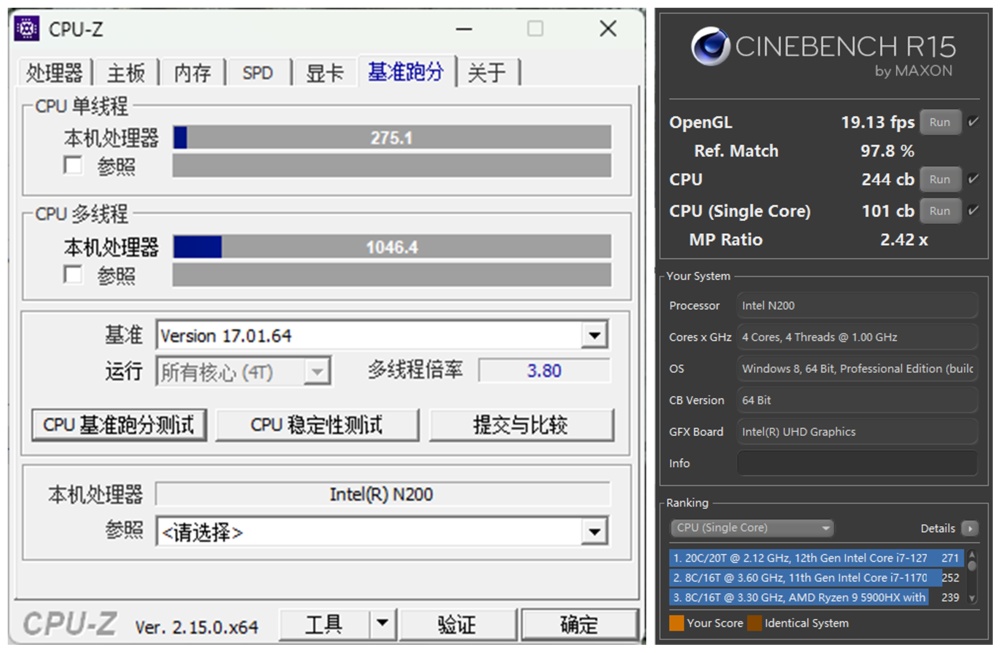Viewport: 1000px width, 653px height.
Task: Click the 多线程倍率 field showing 3.80
Action: pos(544,371)
